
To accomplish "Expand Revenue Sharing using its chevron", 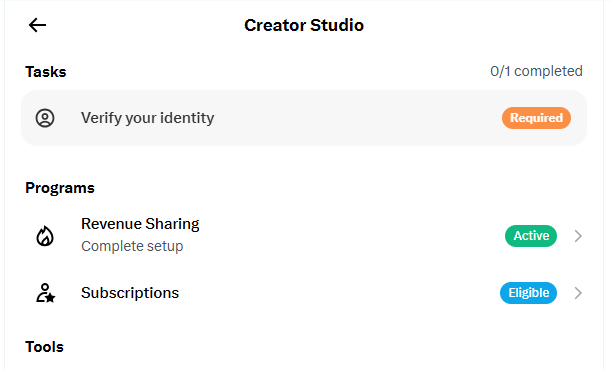I will [578, 236].
